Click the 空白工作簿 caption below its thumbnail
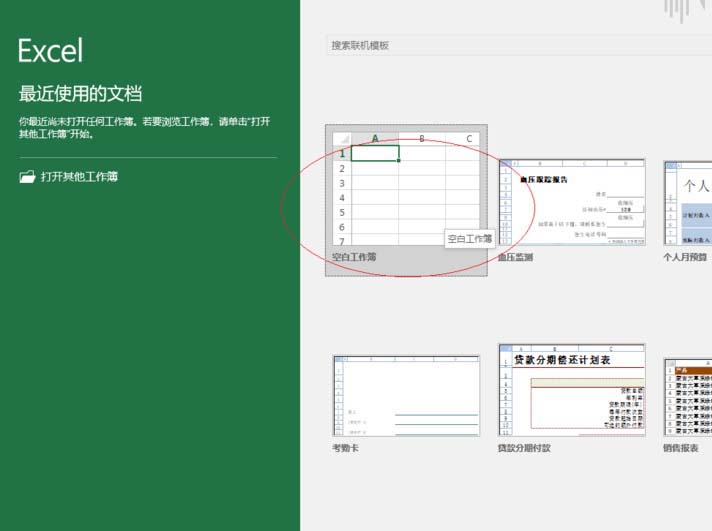Viewport: 712px width, 531px height. click(x=354, y=257)
